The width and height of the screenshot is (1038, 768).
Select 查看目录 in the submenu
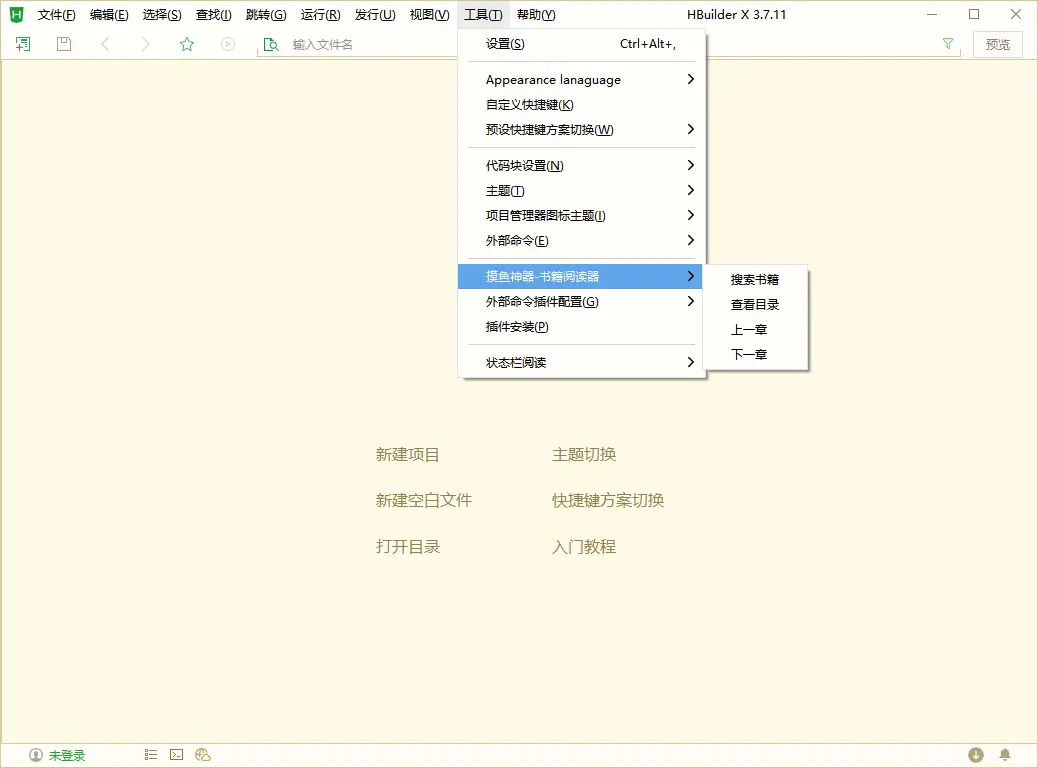tap(755, 305)
